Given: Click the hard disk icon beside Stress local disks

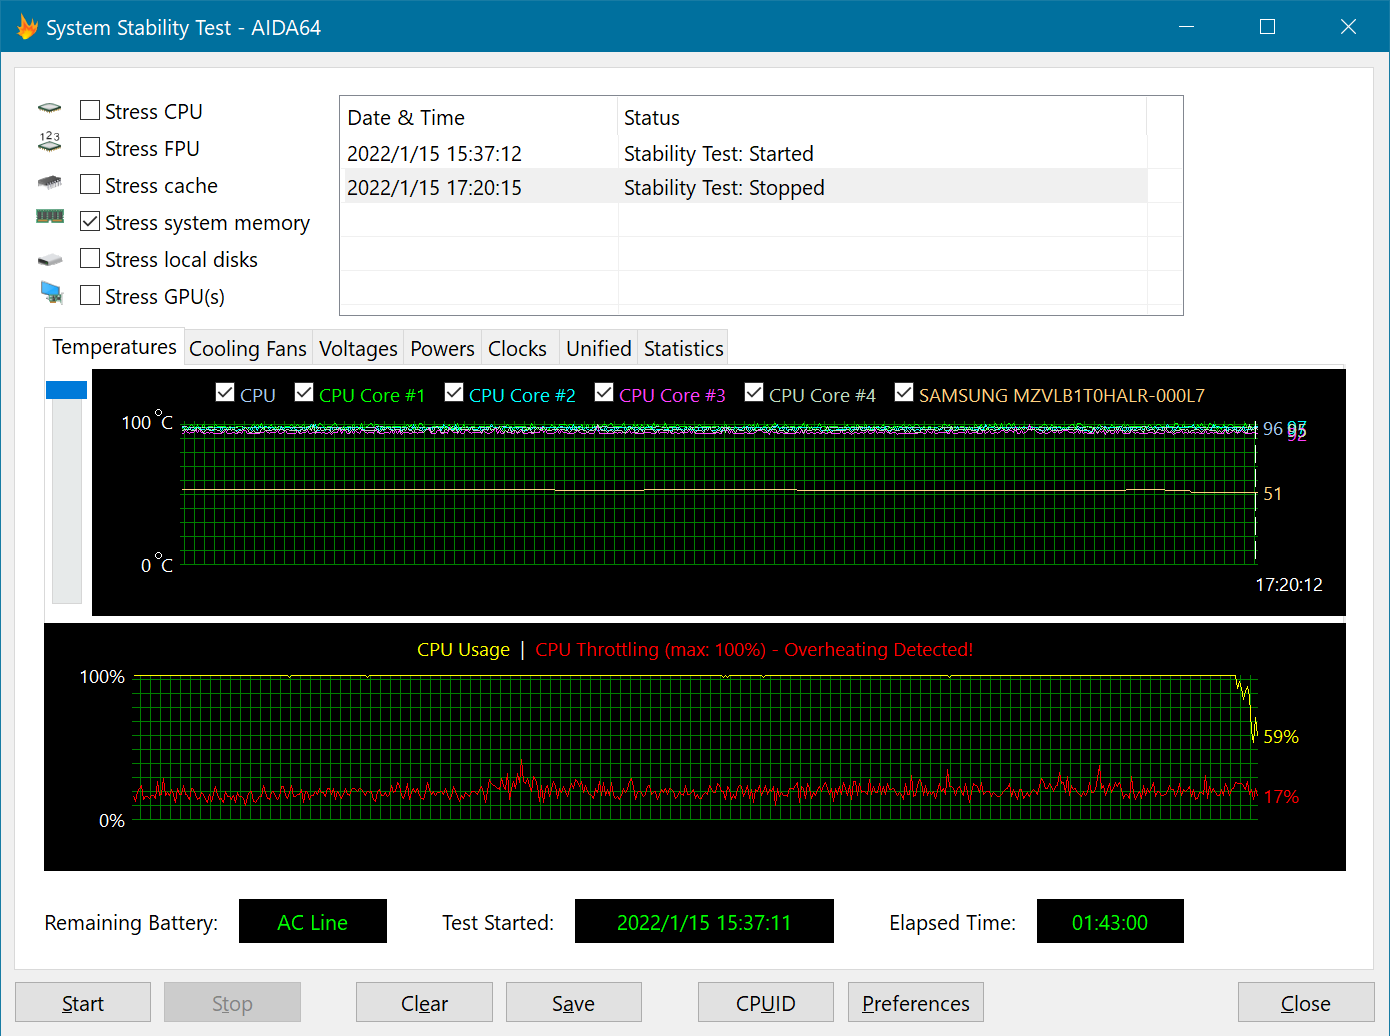Looking at the screenshot, I should click(50, 260).
